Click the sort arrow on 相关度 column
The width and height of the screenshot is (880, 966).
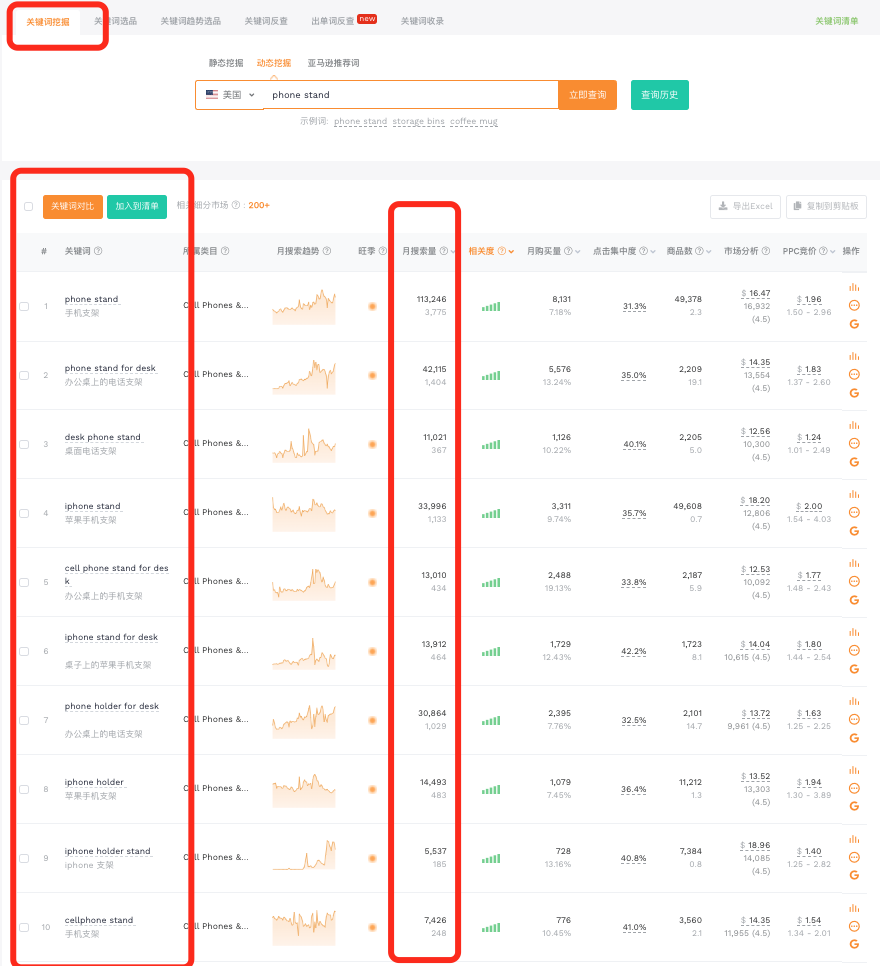tap(511, 251)
